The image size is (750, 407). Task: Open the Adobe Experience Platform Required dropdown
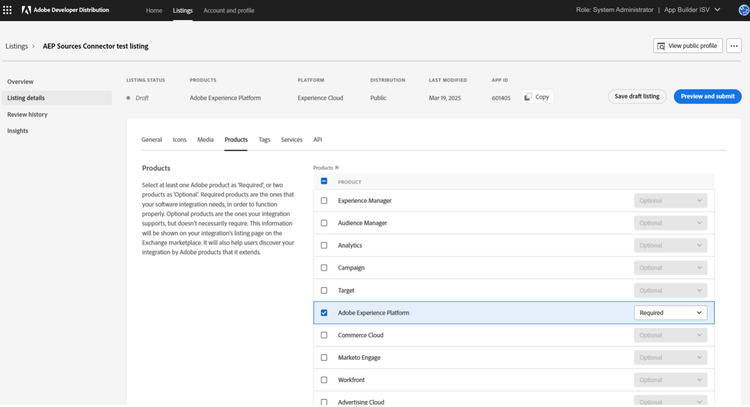[670, 313]
